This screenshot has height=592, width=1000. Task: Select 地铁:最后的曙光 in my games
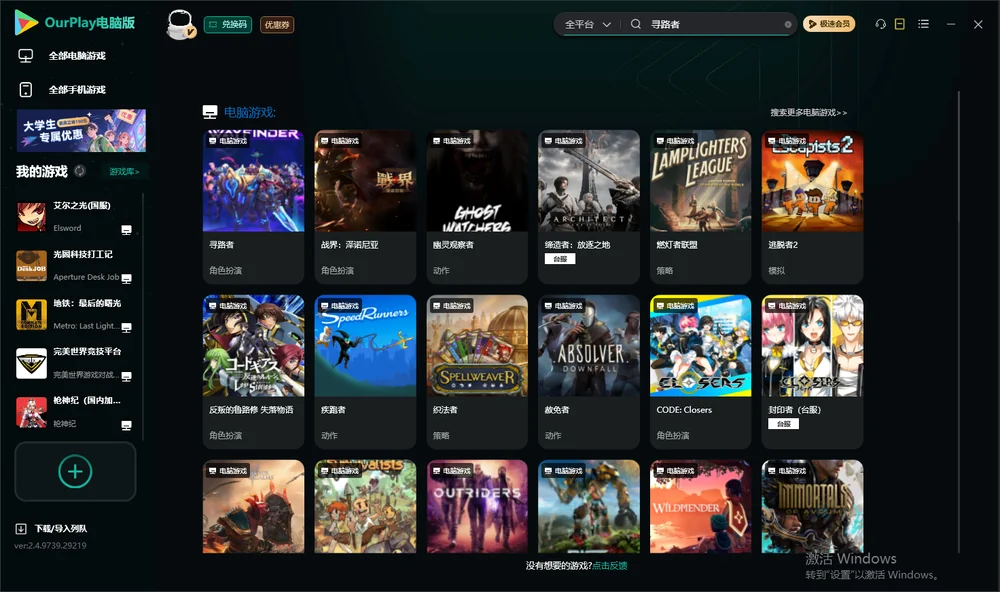tap(75, 314)
